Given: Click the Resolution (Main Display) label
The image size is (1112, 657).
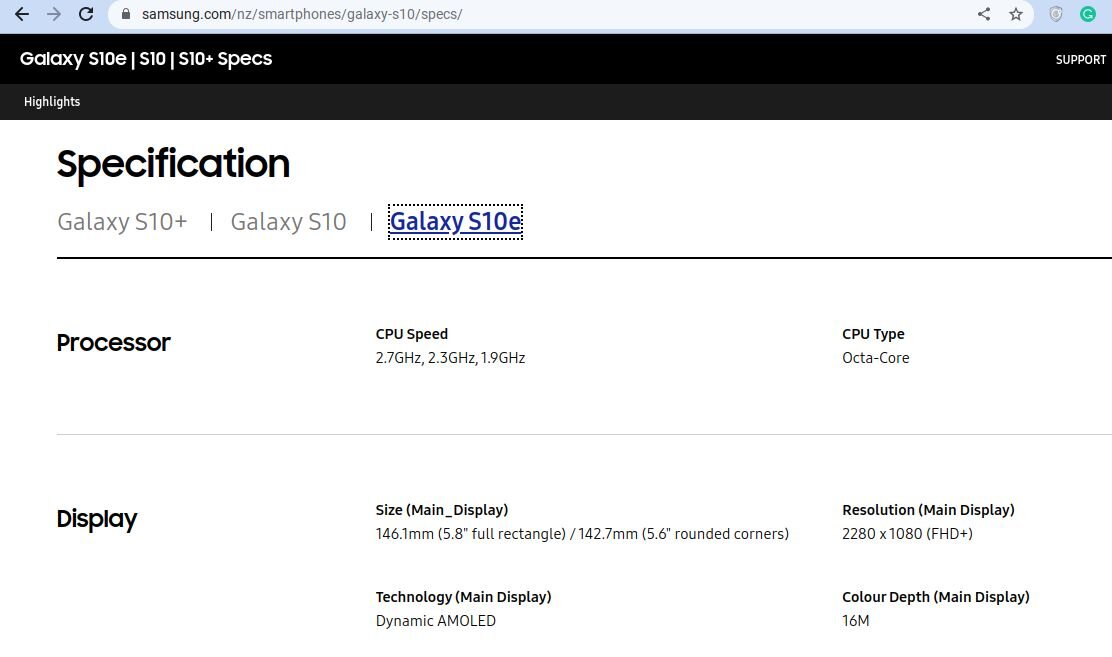Looking at the screenshot, I should point(928,510).
